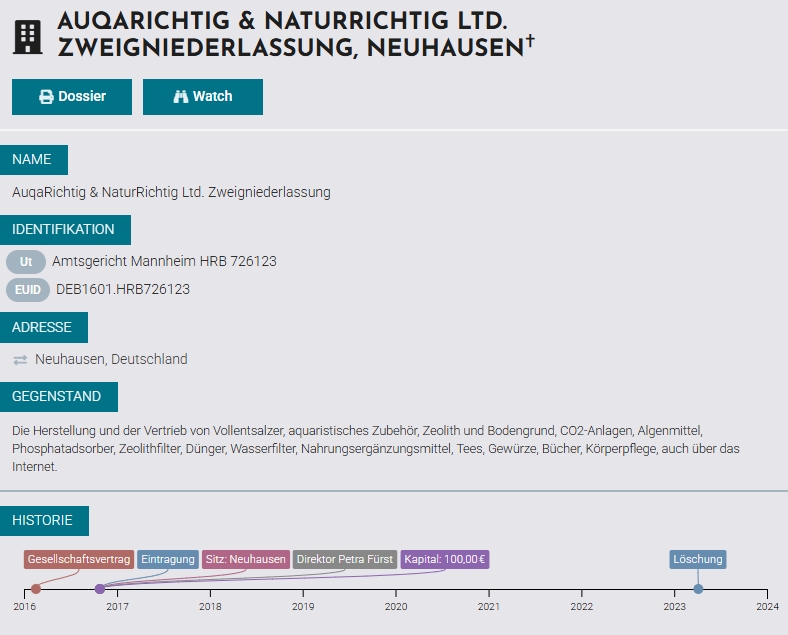Open Amtsgericht Mannheim HRB 726123 entry
Image resolution: width=788 pixels, height=635 pixels.
[164, 261]
